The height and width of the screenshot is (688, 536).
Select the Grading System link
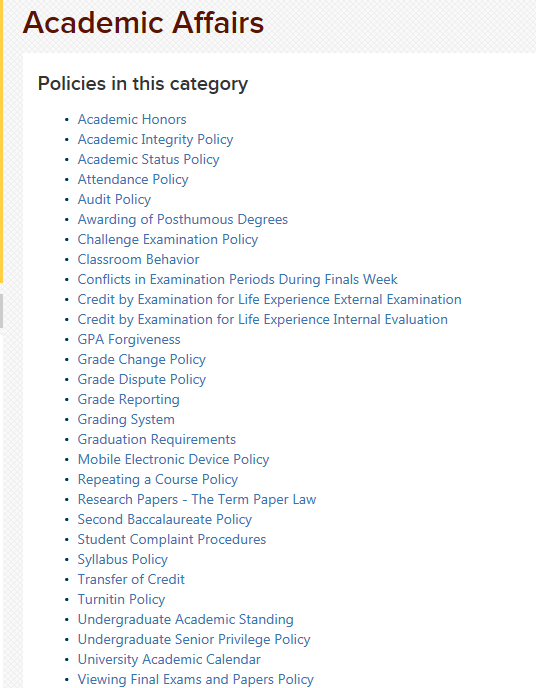pyautogui.click(x=126, y=419)
